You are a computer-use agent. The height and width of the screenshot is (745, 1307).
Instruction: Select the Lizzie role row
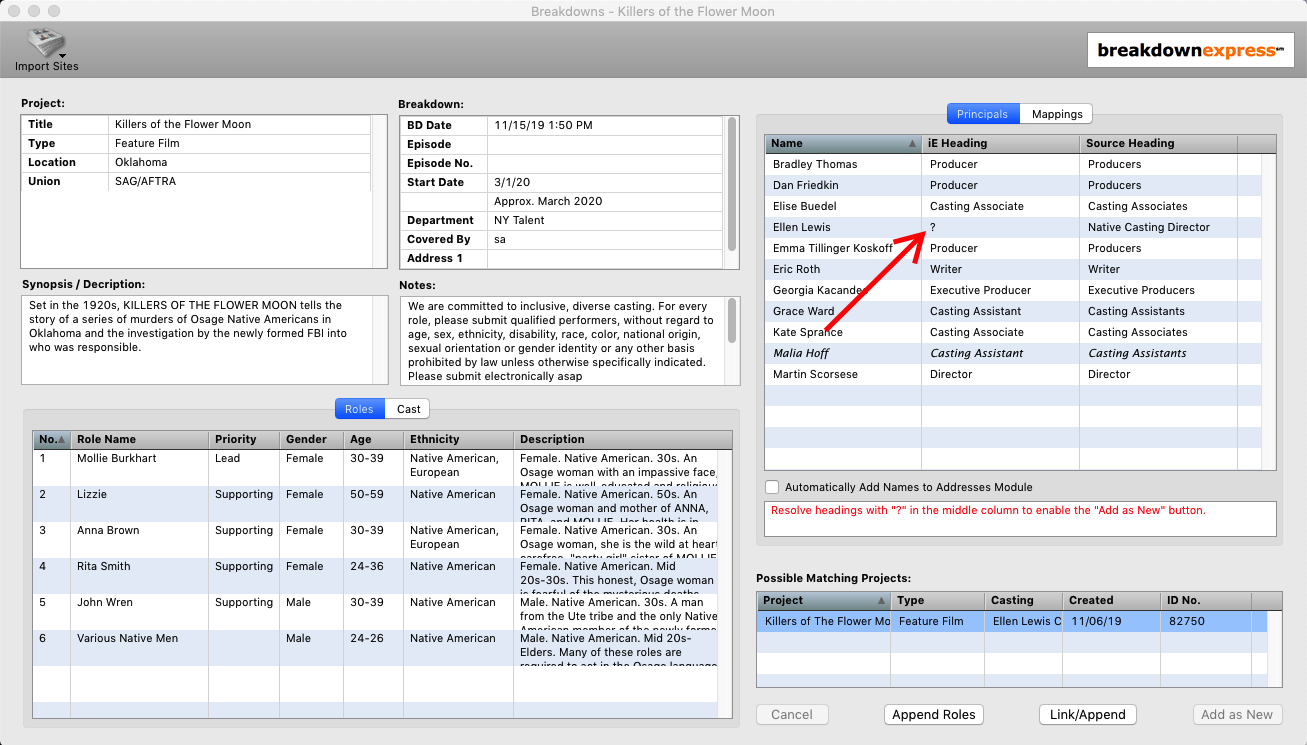point(375,503)
